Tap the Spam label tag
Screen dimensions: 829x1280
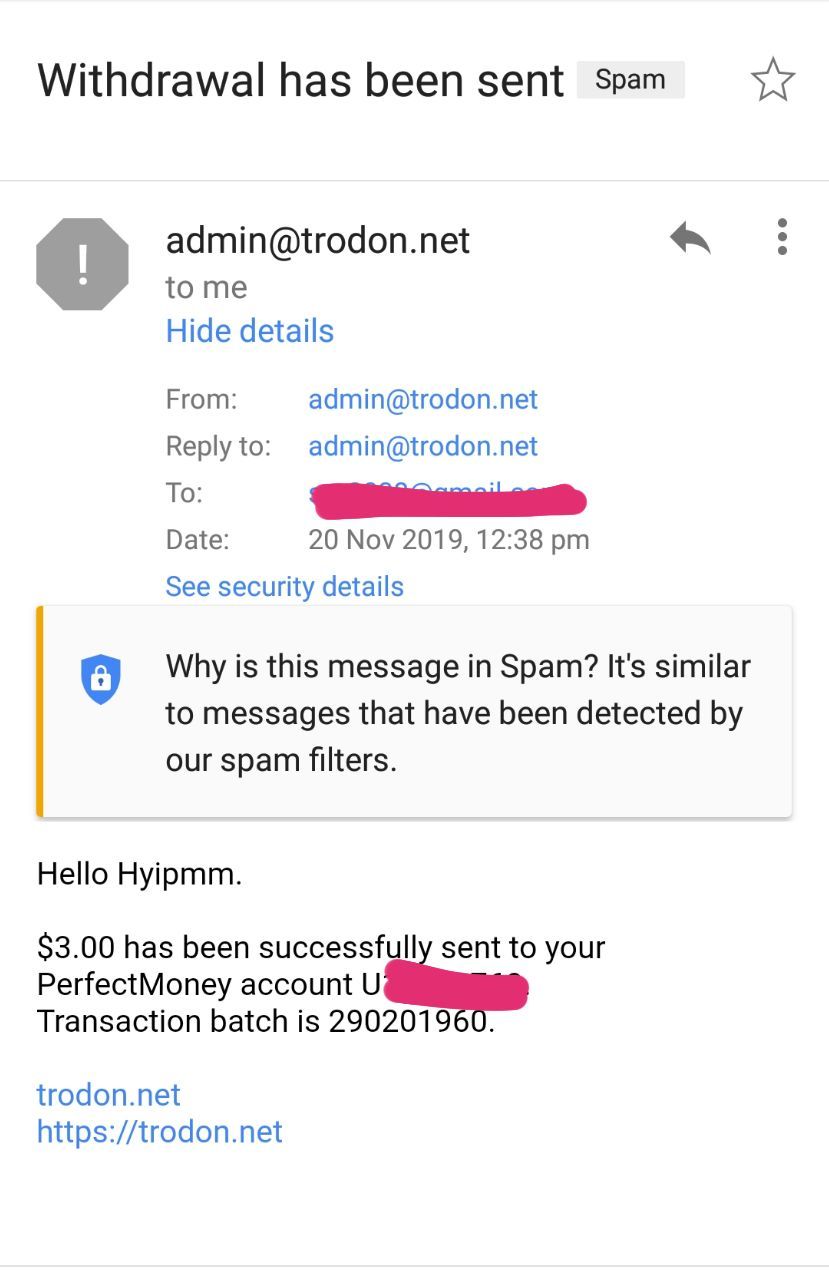[630, 80]
